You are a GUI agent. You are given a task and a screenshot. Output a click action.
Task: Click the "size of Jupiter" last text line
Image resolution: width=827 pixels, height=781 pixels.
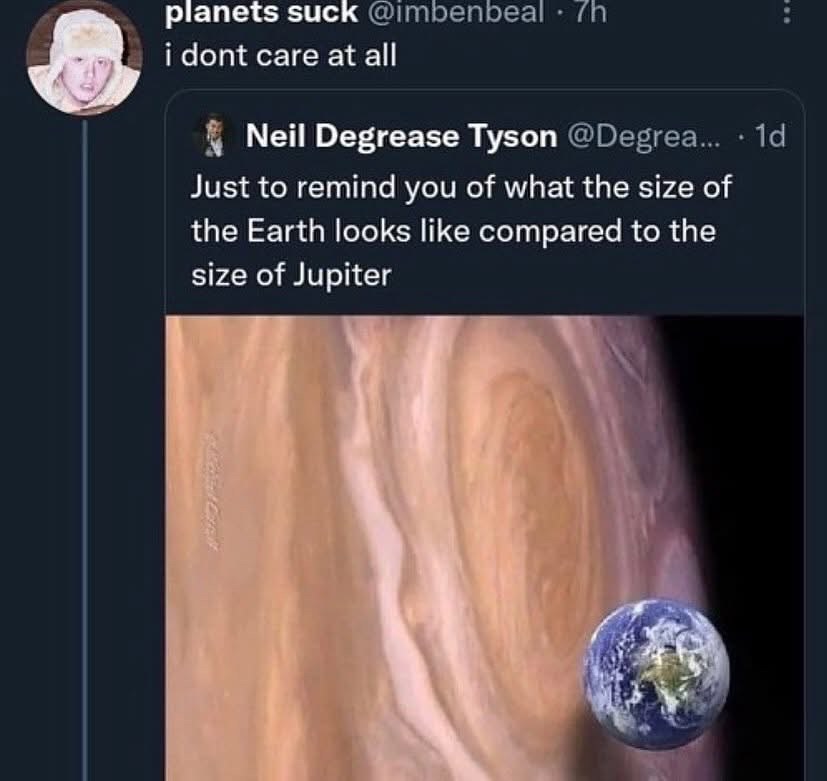click(291, 273)
